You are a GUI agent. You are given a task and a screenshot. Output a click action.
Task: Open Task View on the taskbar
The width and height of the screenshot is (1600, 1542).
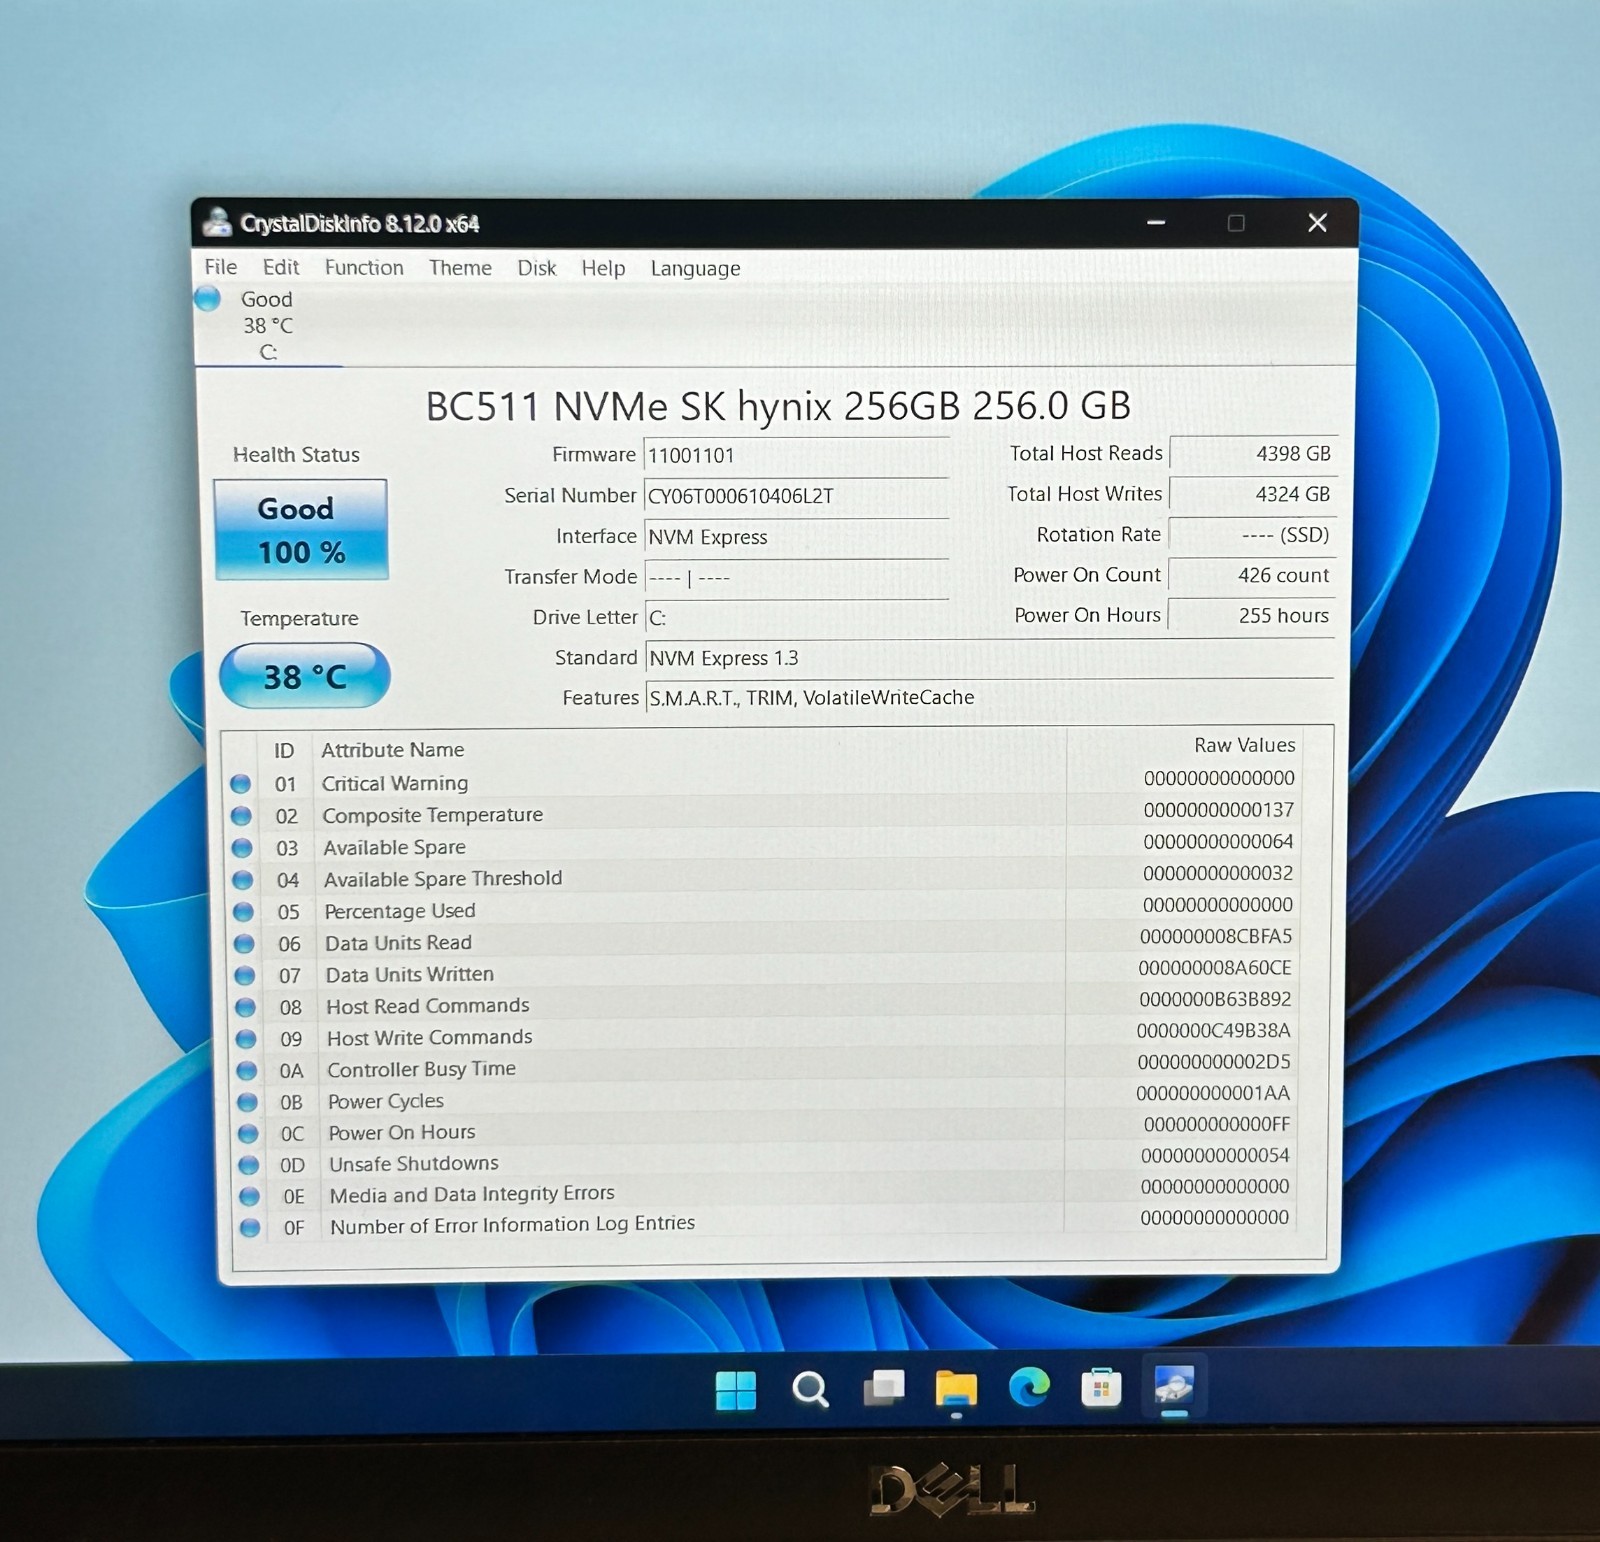884,1388
